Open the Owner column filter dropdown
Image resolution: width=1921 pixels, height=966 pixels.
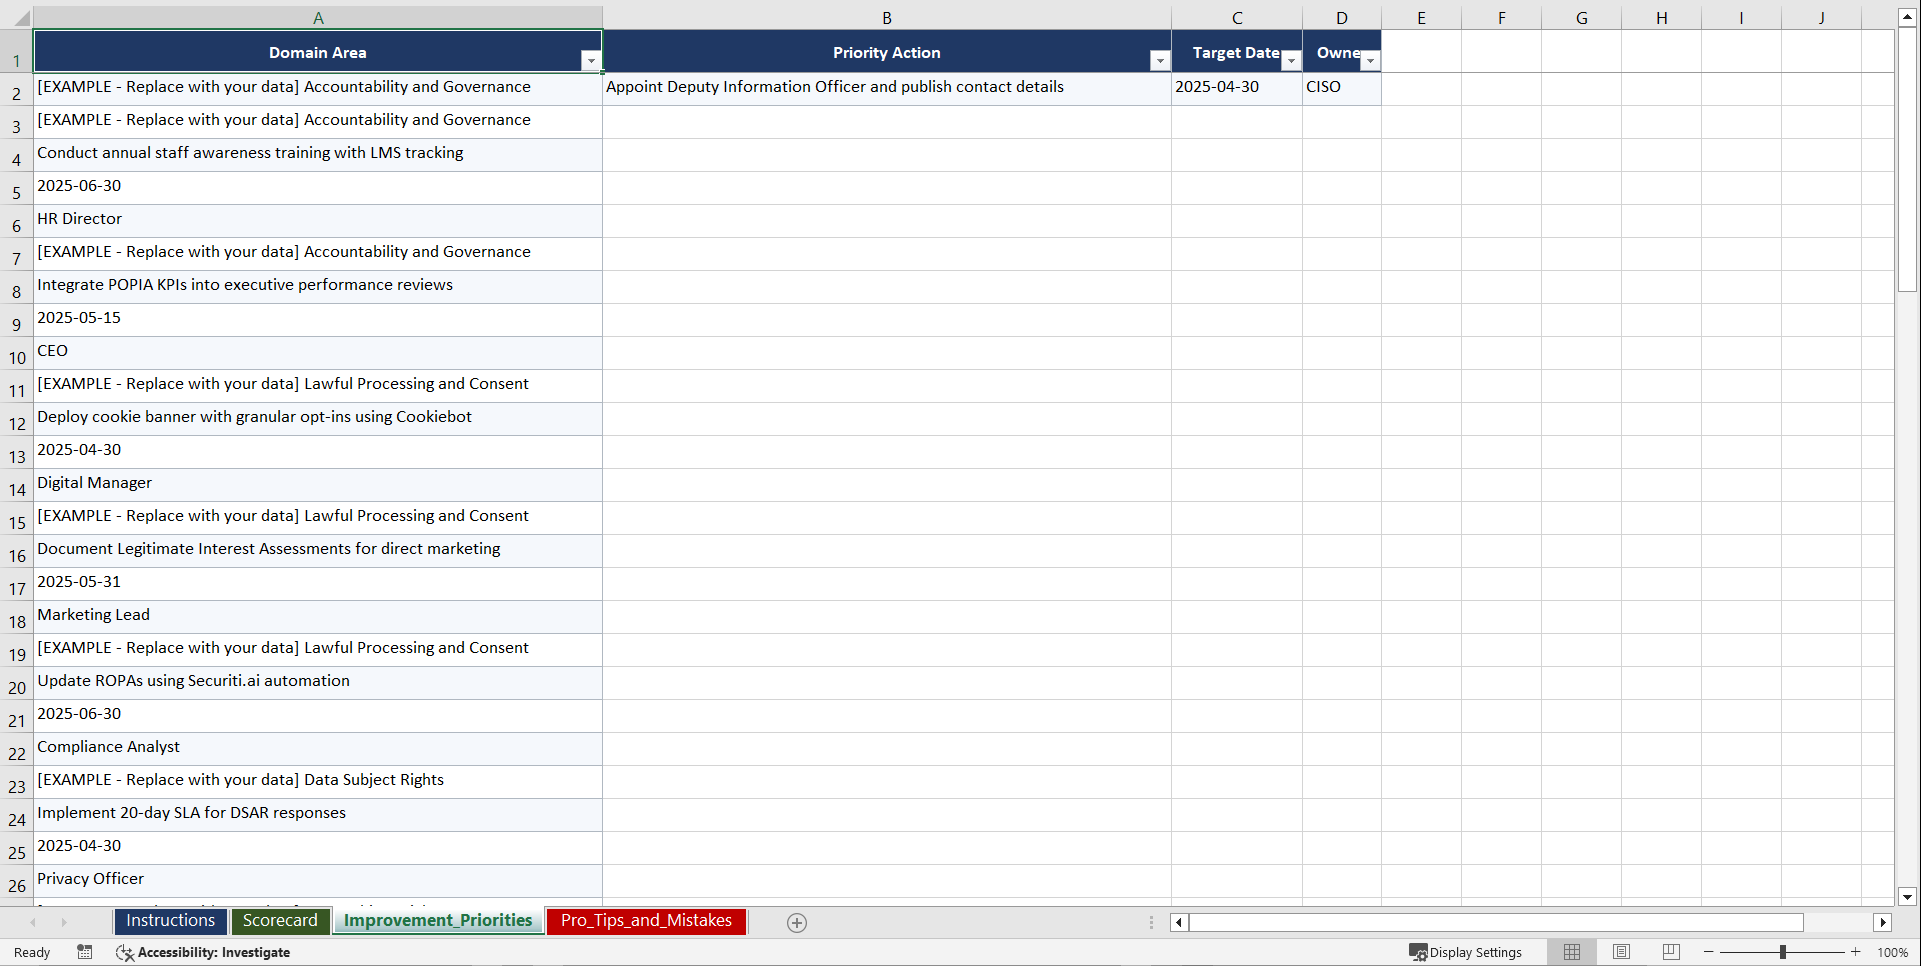(1370, 60)
